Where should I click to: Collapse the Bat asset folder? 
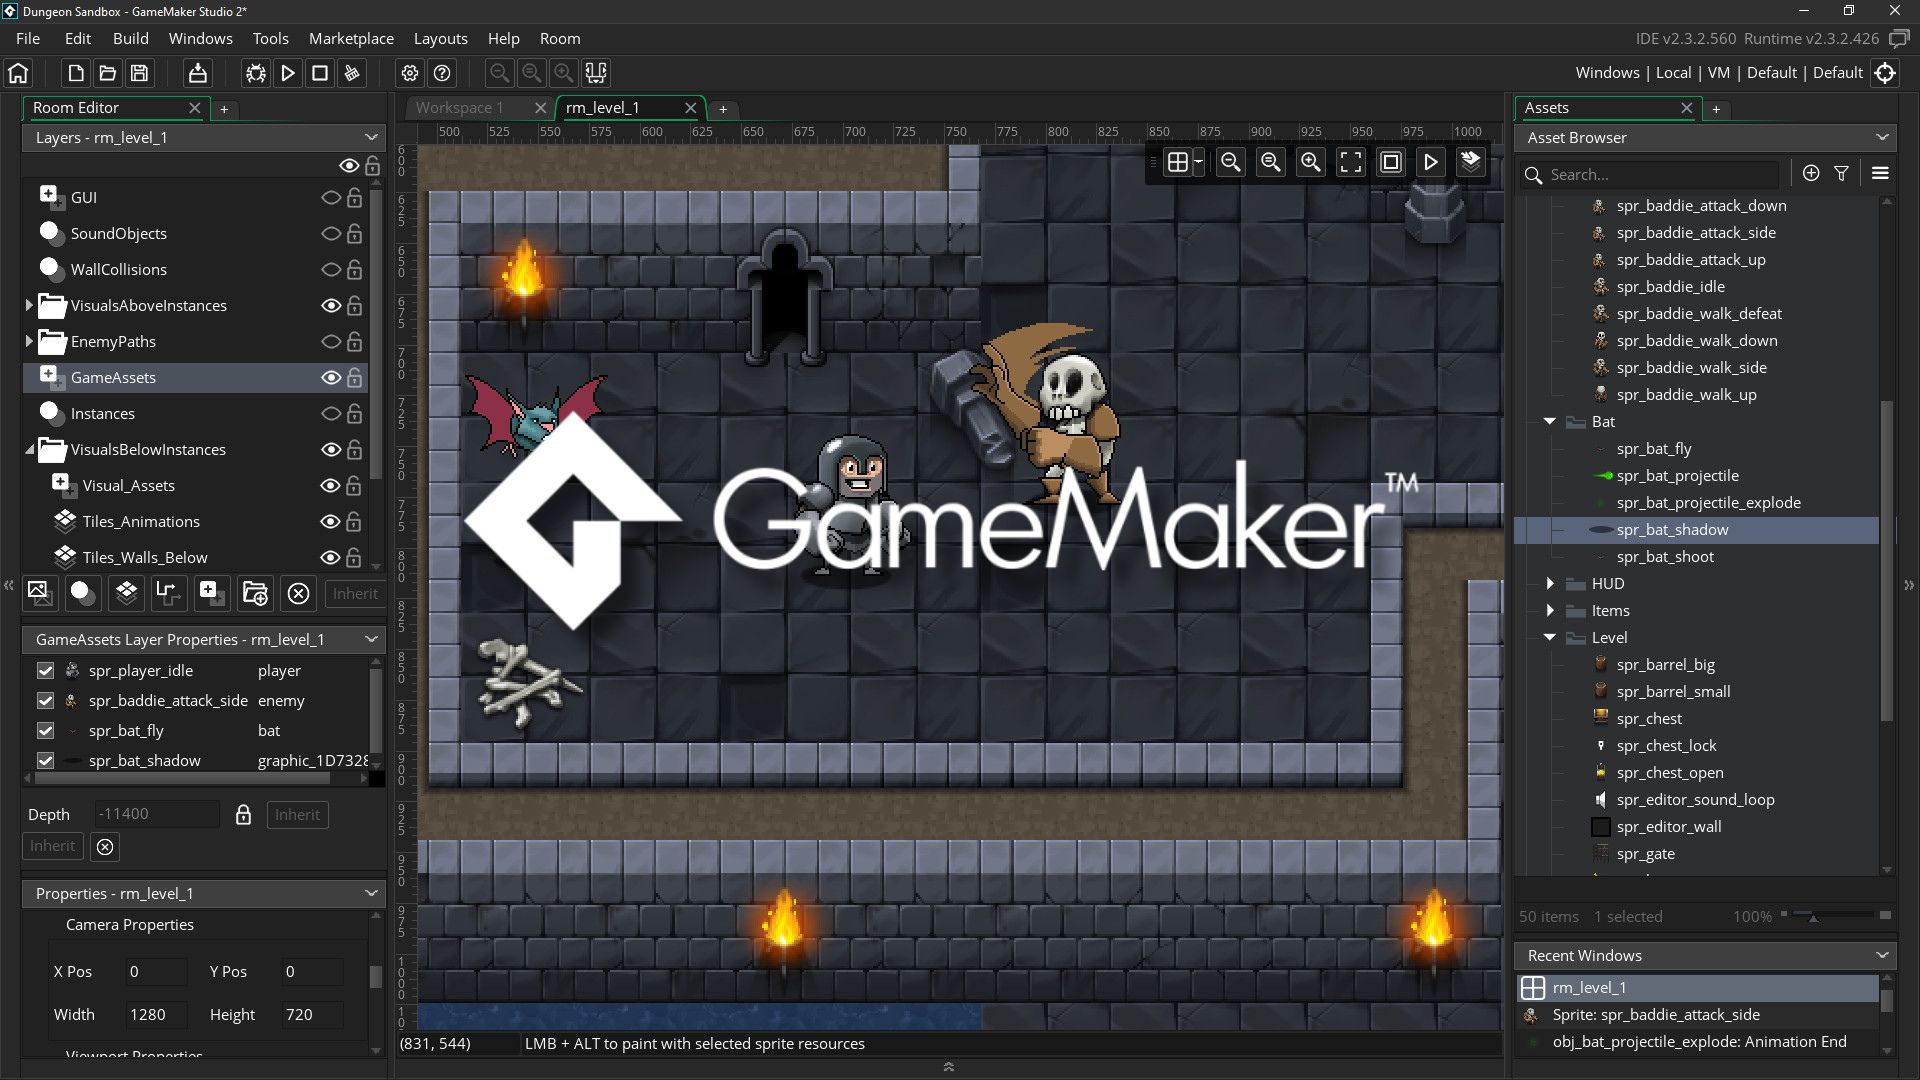click(1550, 422)
